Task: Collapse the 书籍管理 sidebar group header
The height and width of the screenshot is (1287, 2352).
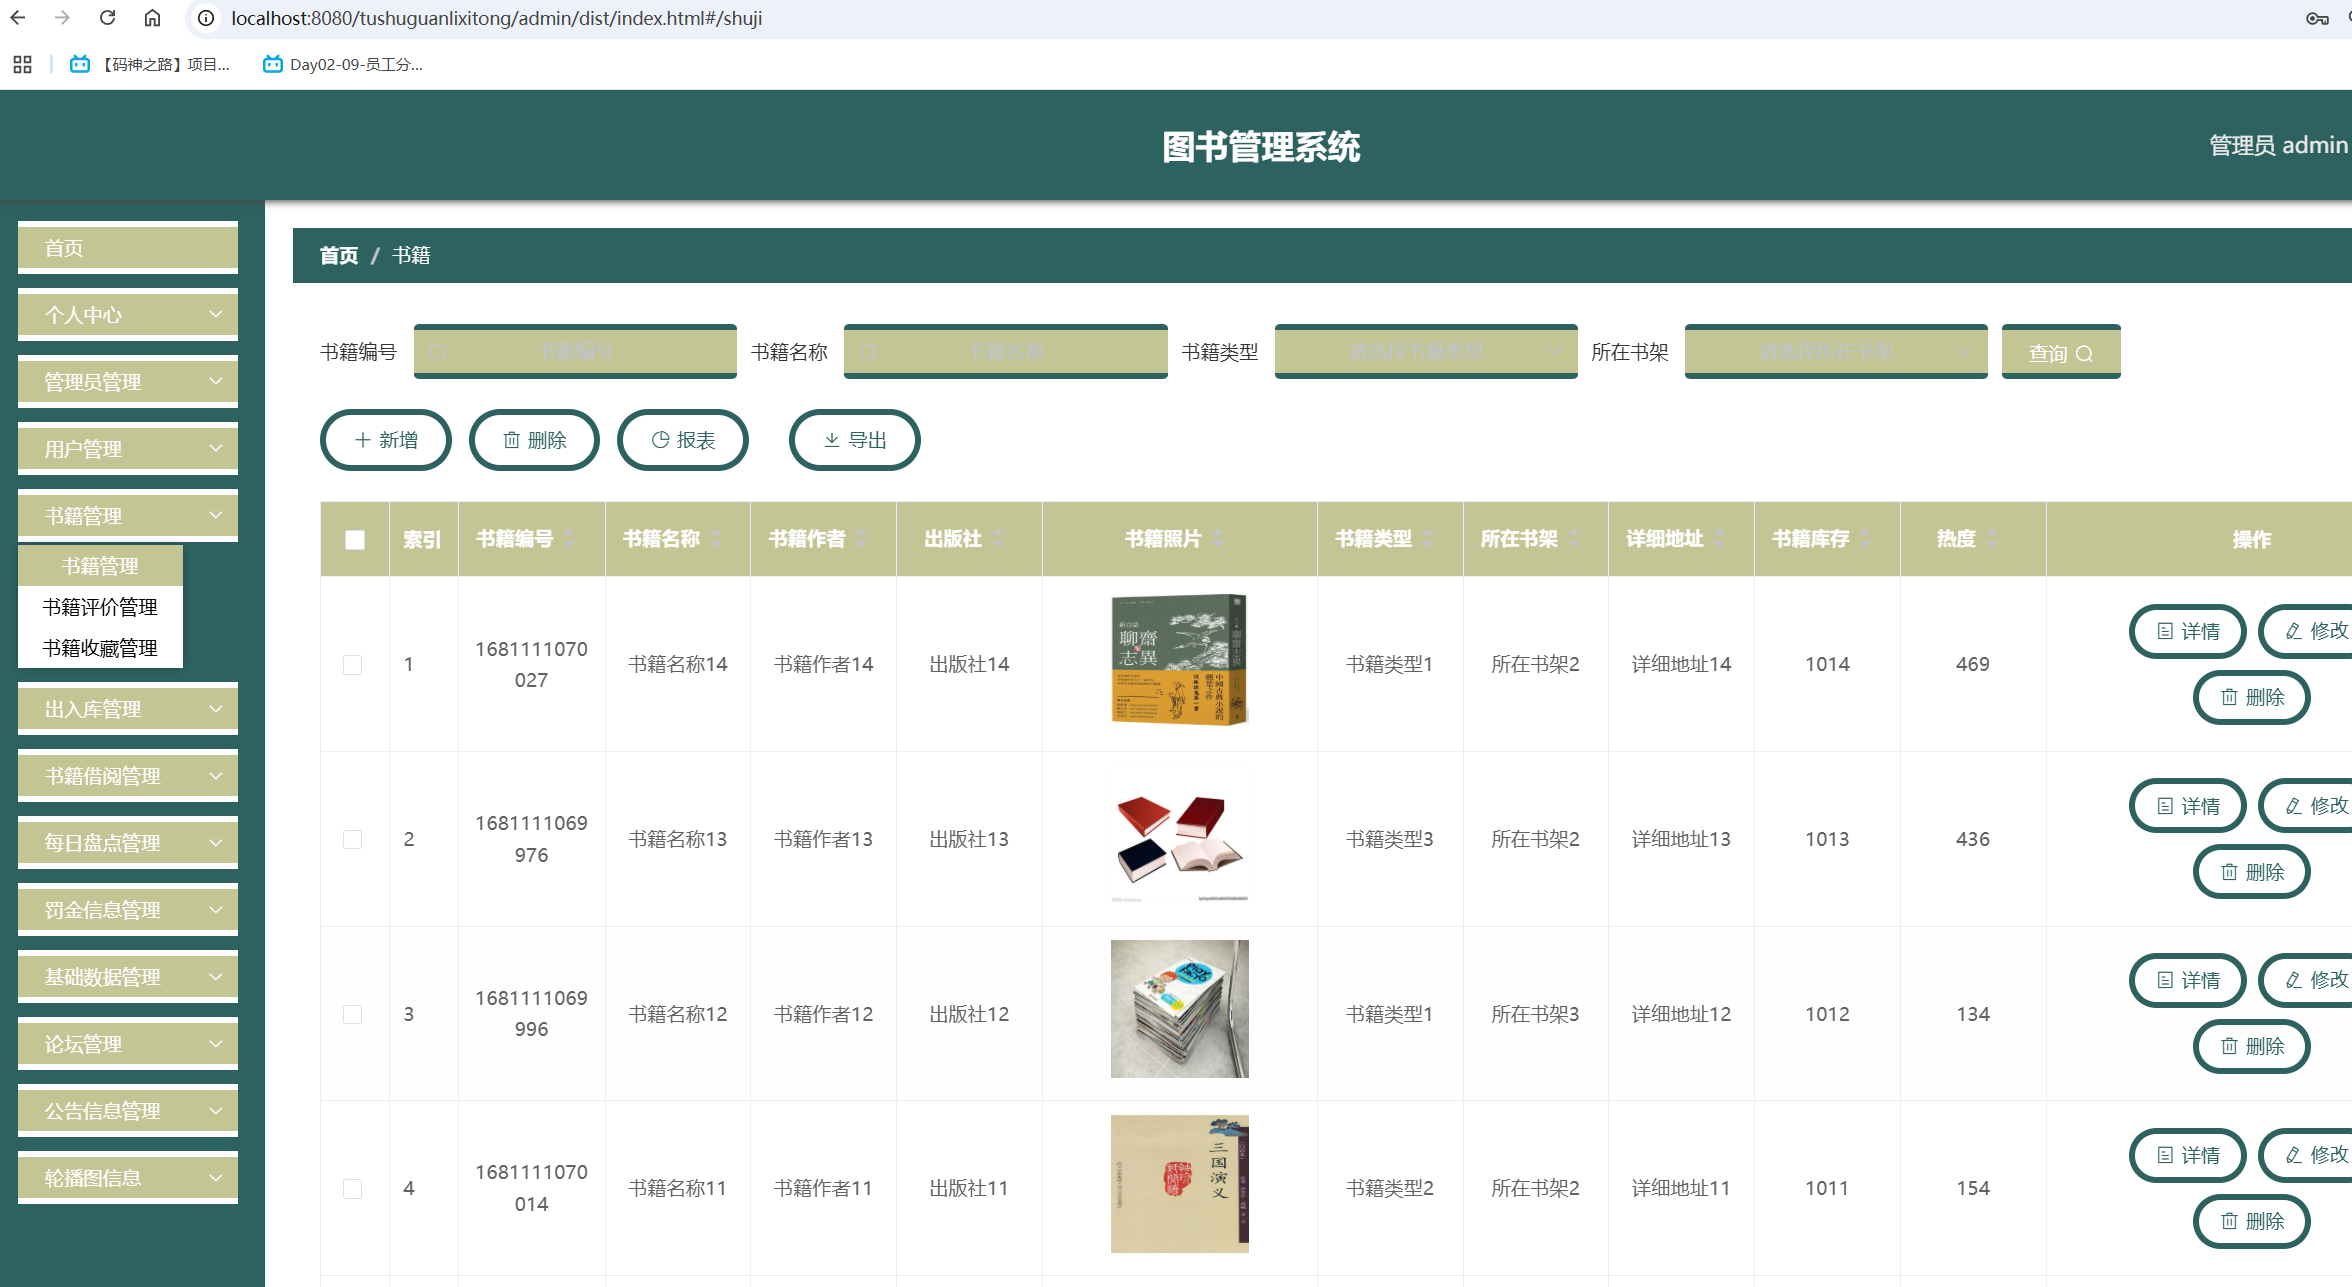Action: pos(128,515)
